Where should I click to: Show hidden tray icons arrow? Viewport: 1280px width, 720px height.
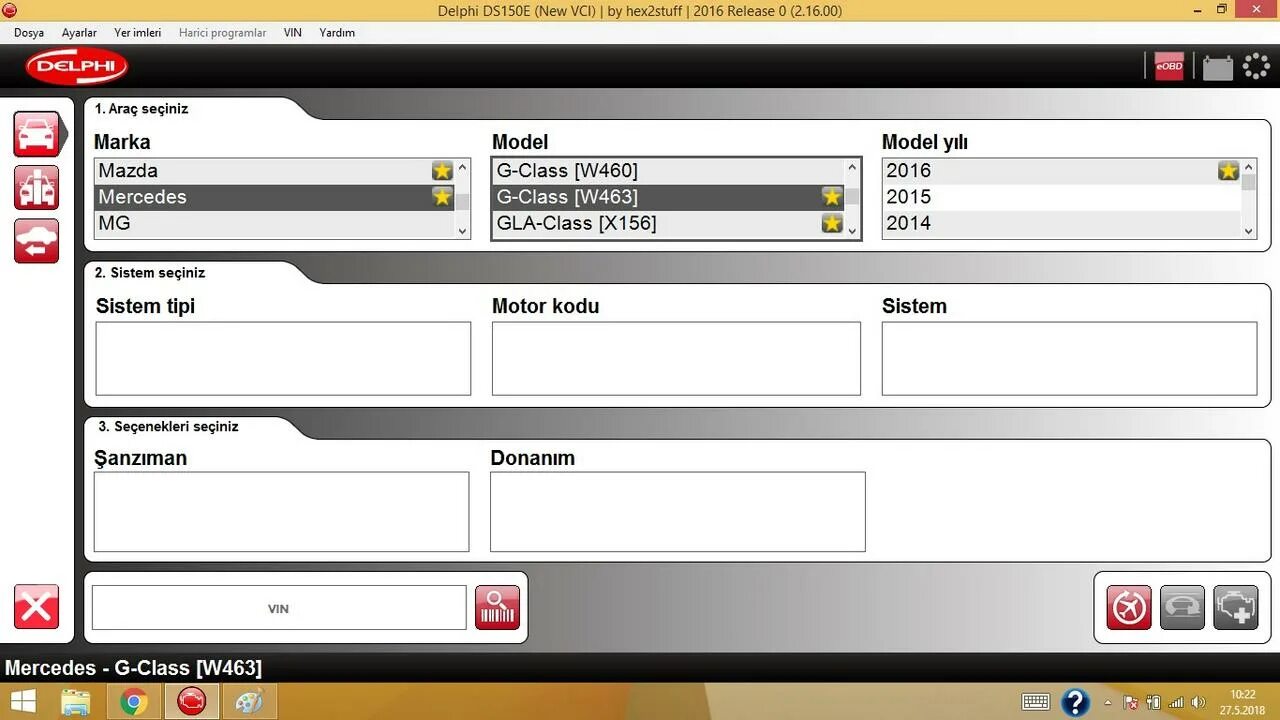[1108, 703]
